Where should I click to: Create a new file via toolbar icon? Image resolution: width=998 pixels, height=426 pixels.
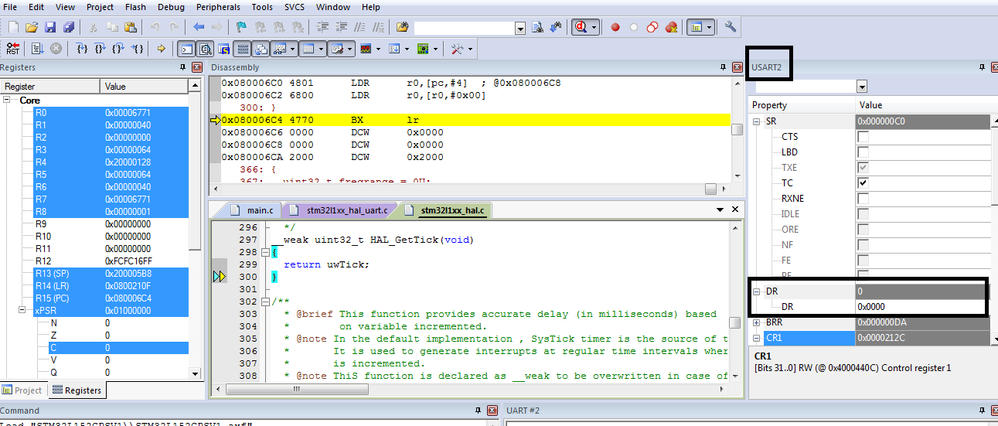[13, 27]
